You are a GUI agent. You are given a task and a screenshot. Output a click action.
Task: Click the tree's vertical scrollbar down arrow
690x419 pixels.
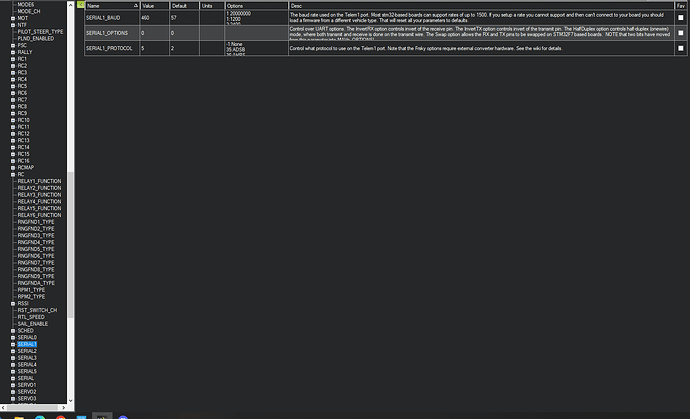(70, 401)
